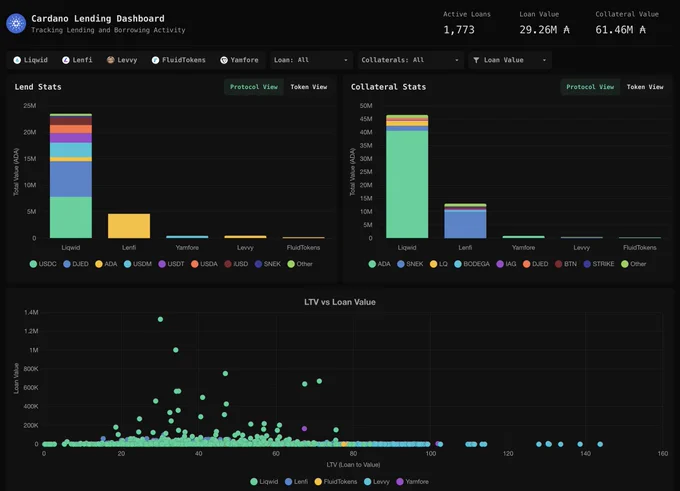Switch Lend Stats to Protocol View
The image size is (680, 491).
tap(254, 87)
